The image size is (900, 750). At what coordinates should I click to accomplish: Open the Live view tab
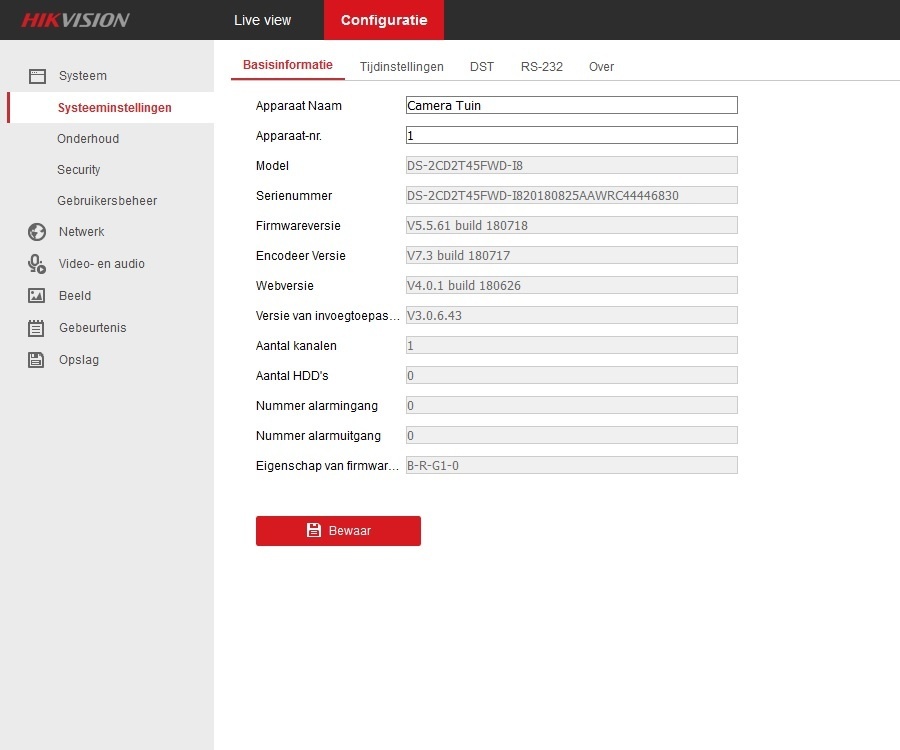[262, 20]
